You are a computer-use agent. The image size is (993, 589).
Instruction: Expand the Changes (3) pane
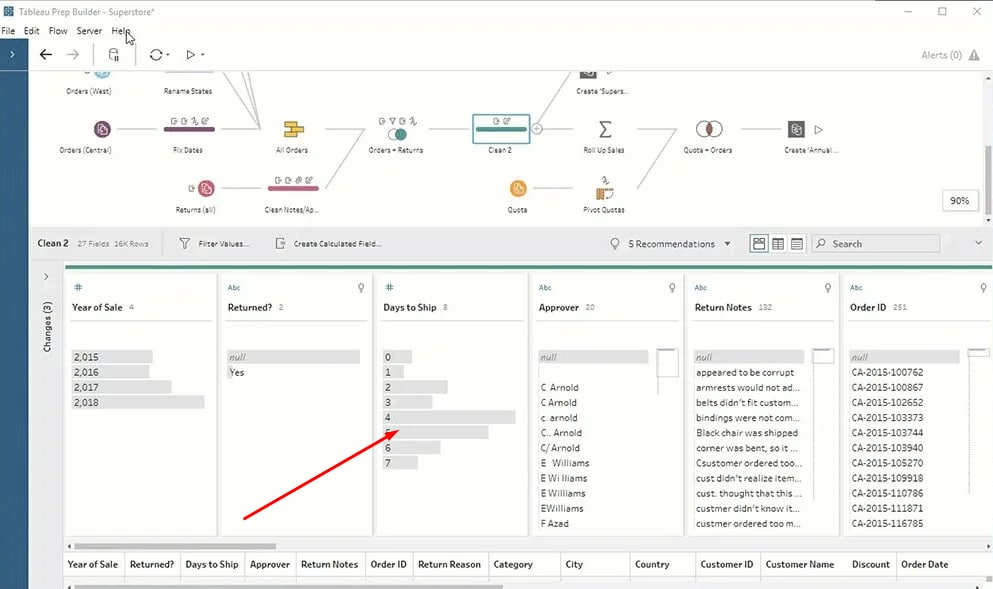click(x=46, y=277)
